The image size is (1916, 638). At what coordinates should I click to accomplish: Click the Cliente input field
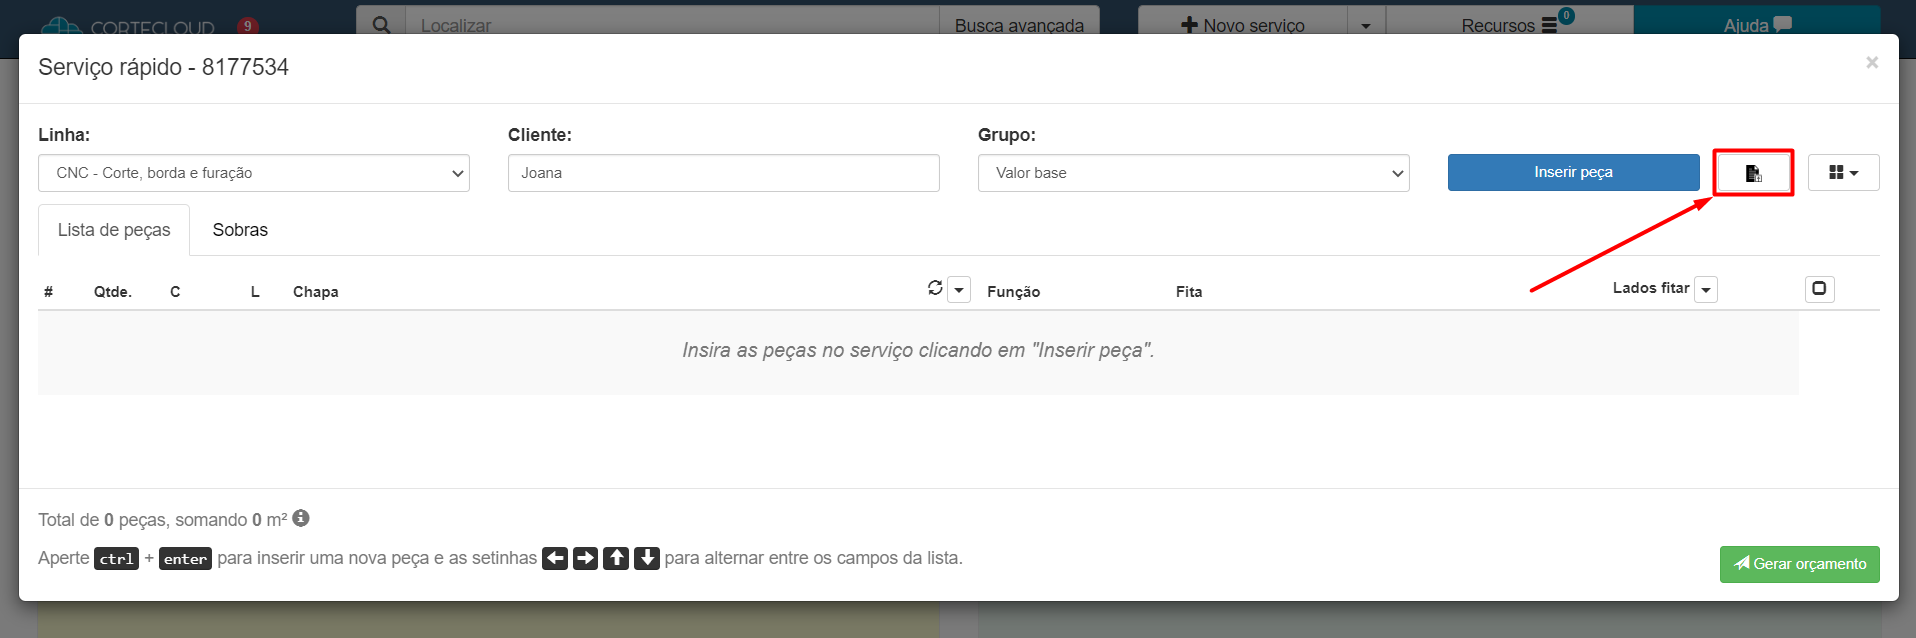[x=723, y=173]
